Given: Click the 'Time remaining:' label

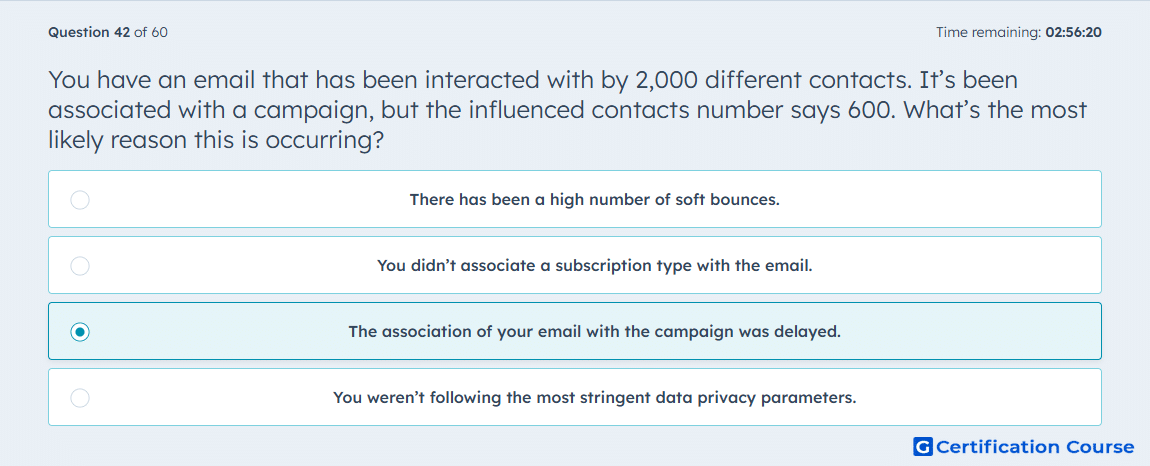Looking at the screenshot, I should click(x=988, y=33).
